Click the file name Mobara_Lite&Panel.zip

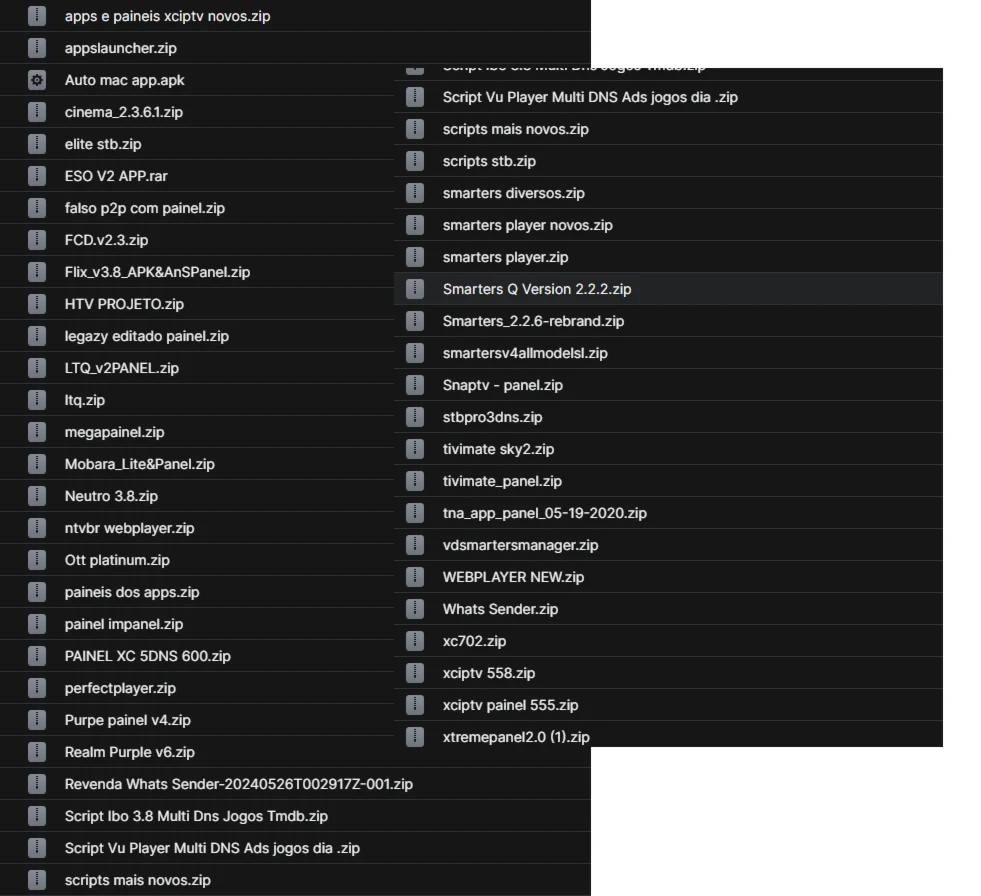coord(140,464)
